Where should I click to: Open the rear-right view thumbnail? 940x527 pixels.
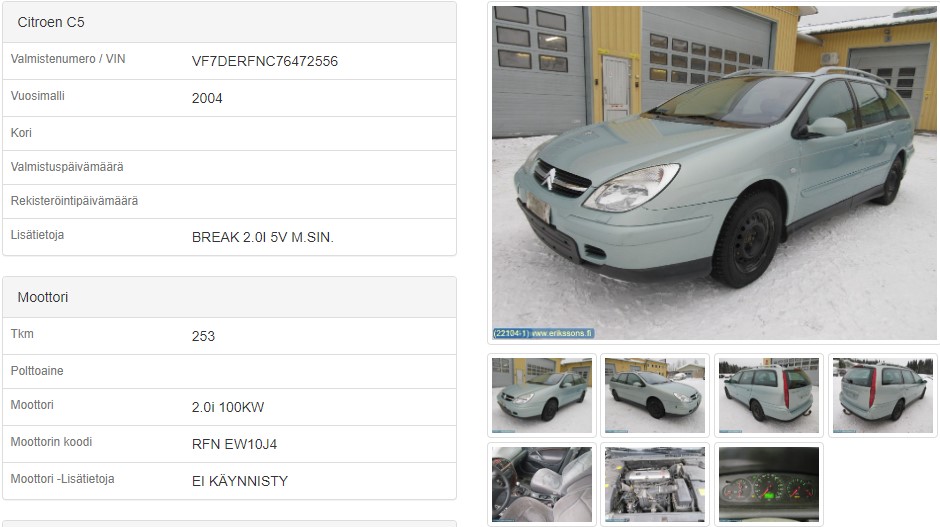click(882, 395)
